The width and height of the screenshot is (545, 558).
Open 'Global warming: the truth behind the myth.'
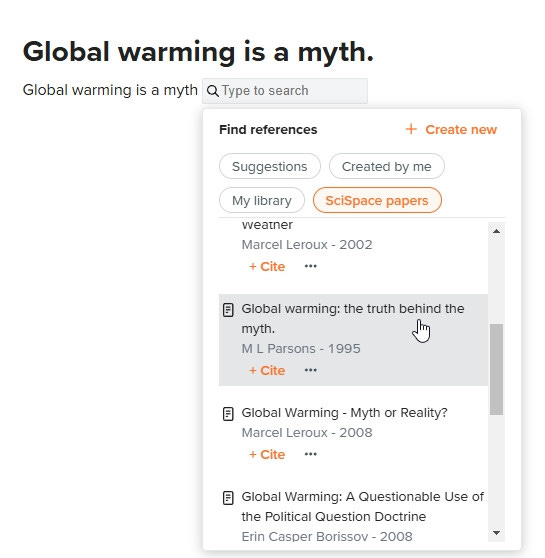tap(353, 319)
